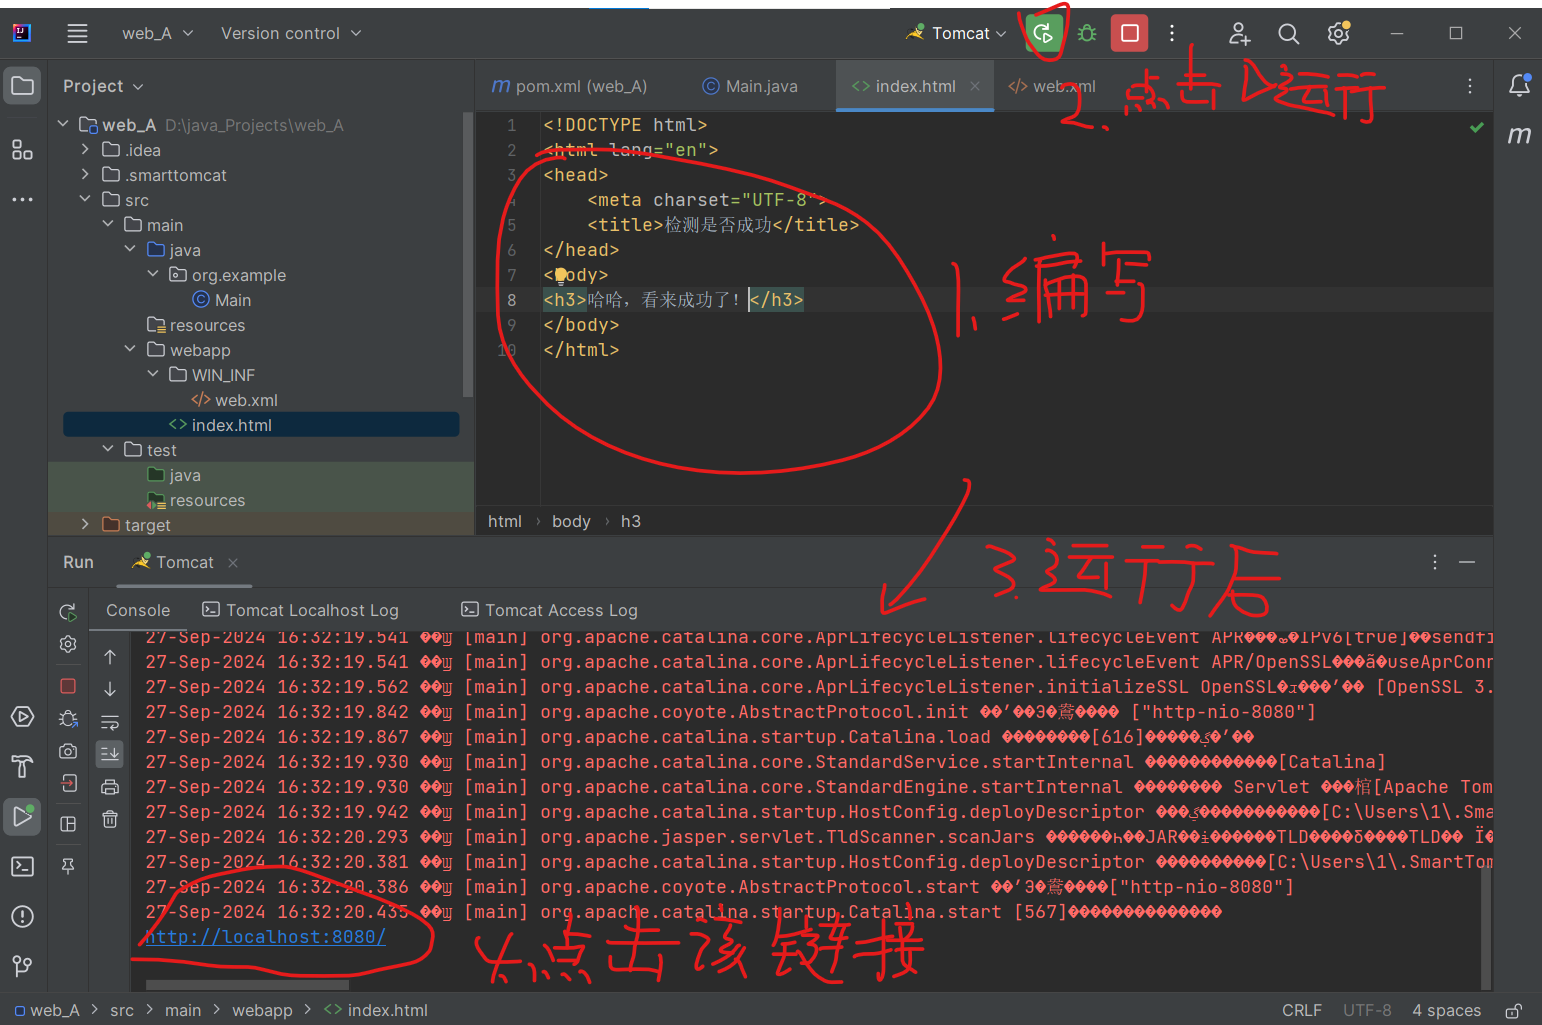1542x1025 pixels.
Task: Expand the .smarttomcat folder
Action: [x=85, y=174]
